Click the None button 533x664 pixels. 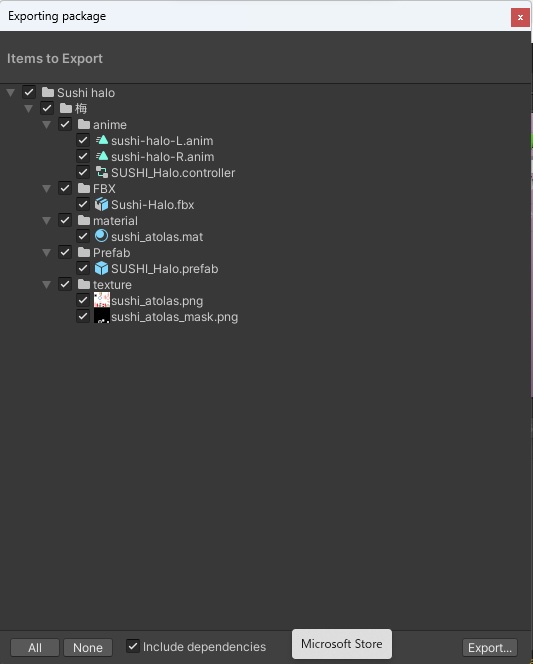pyautogui.click(x=88, y=647)
